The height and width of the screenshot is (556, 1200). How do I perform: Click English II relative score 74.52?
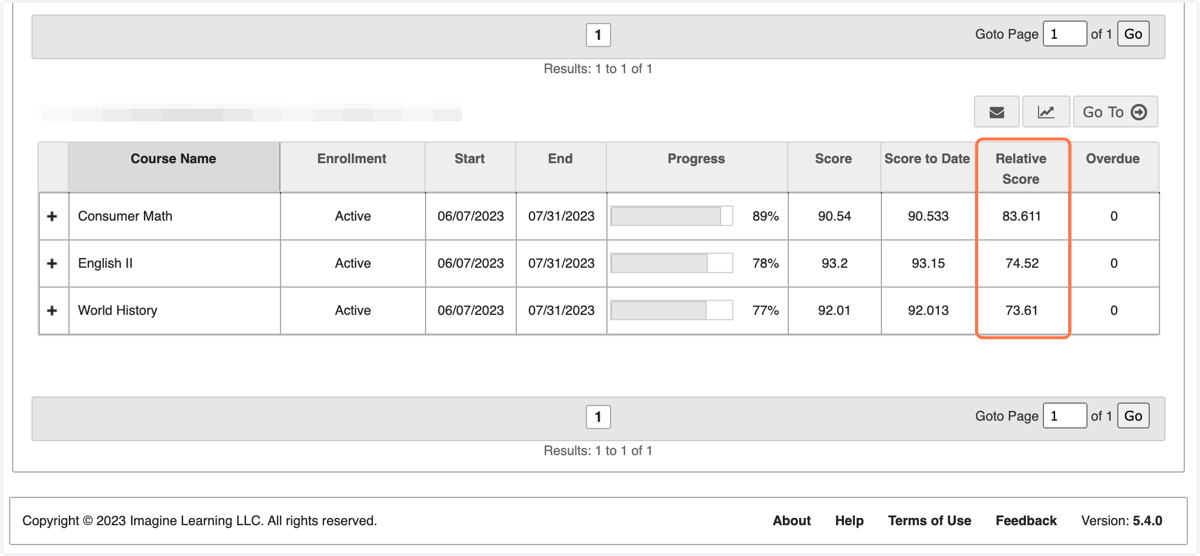(1021, 263)
